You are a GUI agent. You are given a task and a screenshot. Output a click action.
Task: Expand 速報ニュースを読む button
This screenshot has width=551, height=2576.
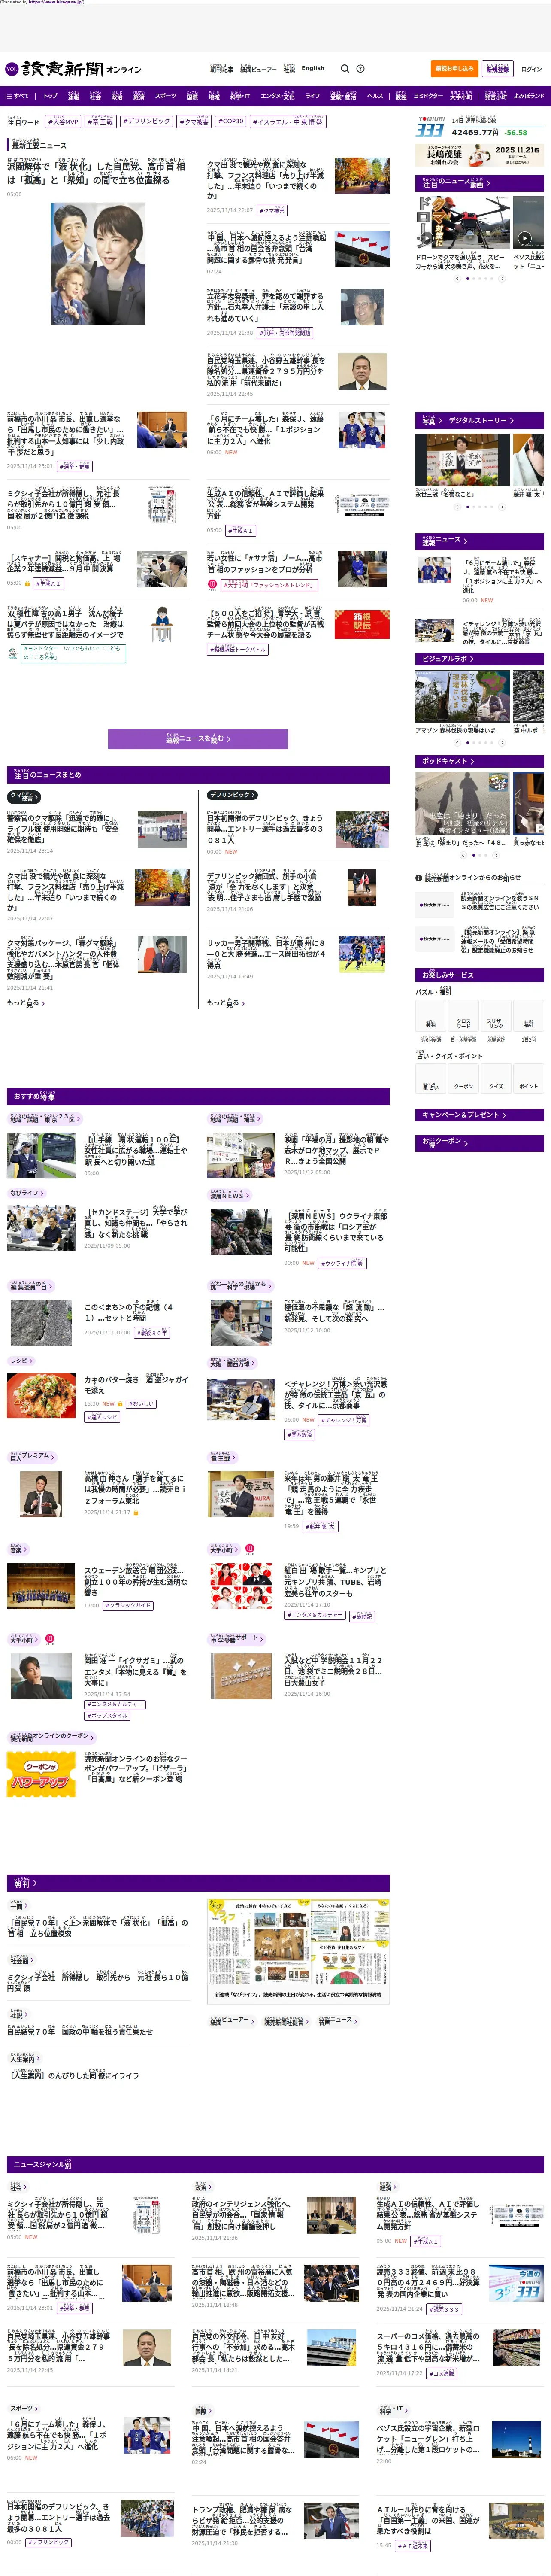(198, 739)
